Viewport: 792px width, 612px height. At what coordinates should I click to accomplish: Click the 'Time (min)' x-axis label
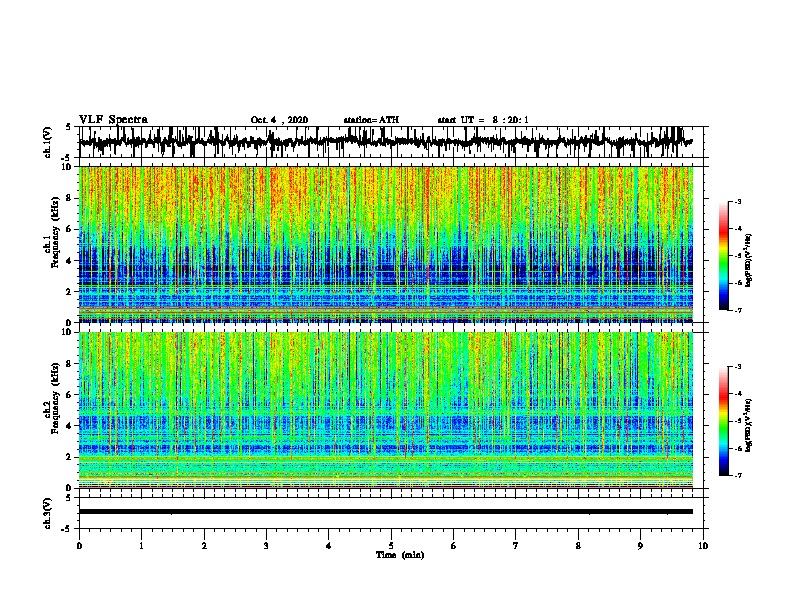(x=400, y=555)
